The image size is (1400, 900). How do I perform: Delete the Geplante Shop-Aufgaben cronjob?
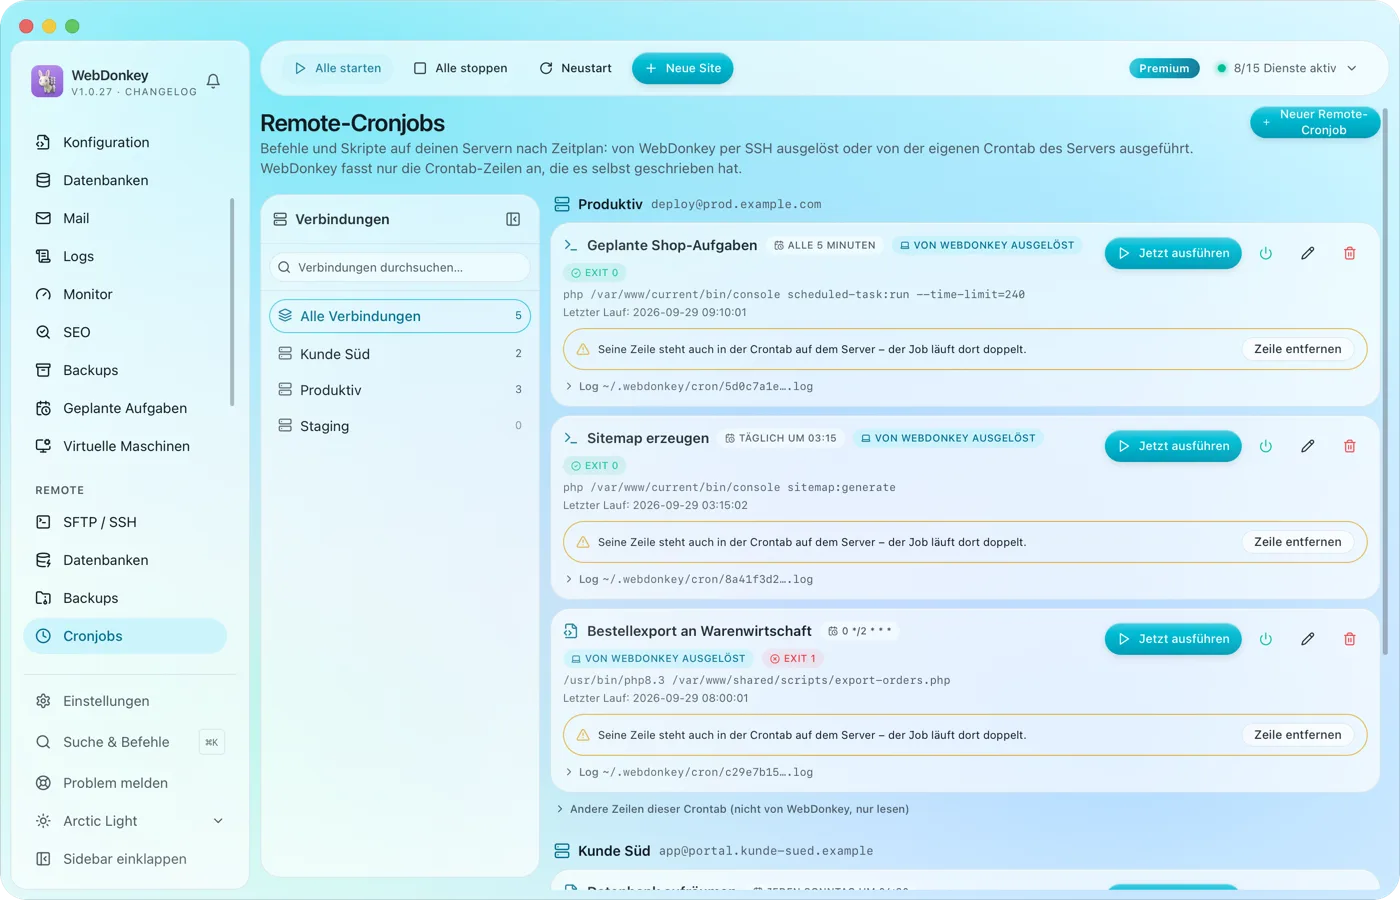(x=1349, y=253)
